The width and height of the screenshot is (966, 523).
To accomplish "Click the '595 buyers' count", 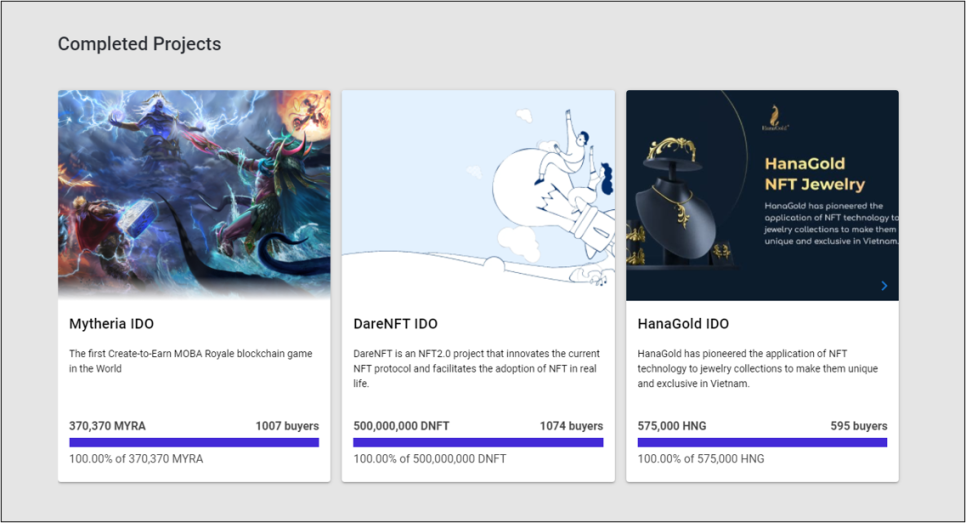I will coord(859,426).
